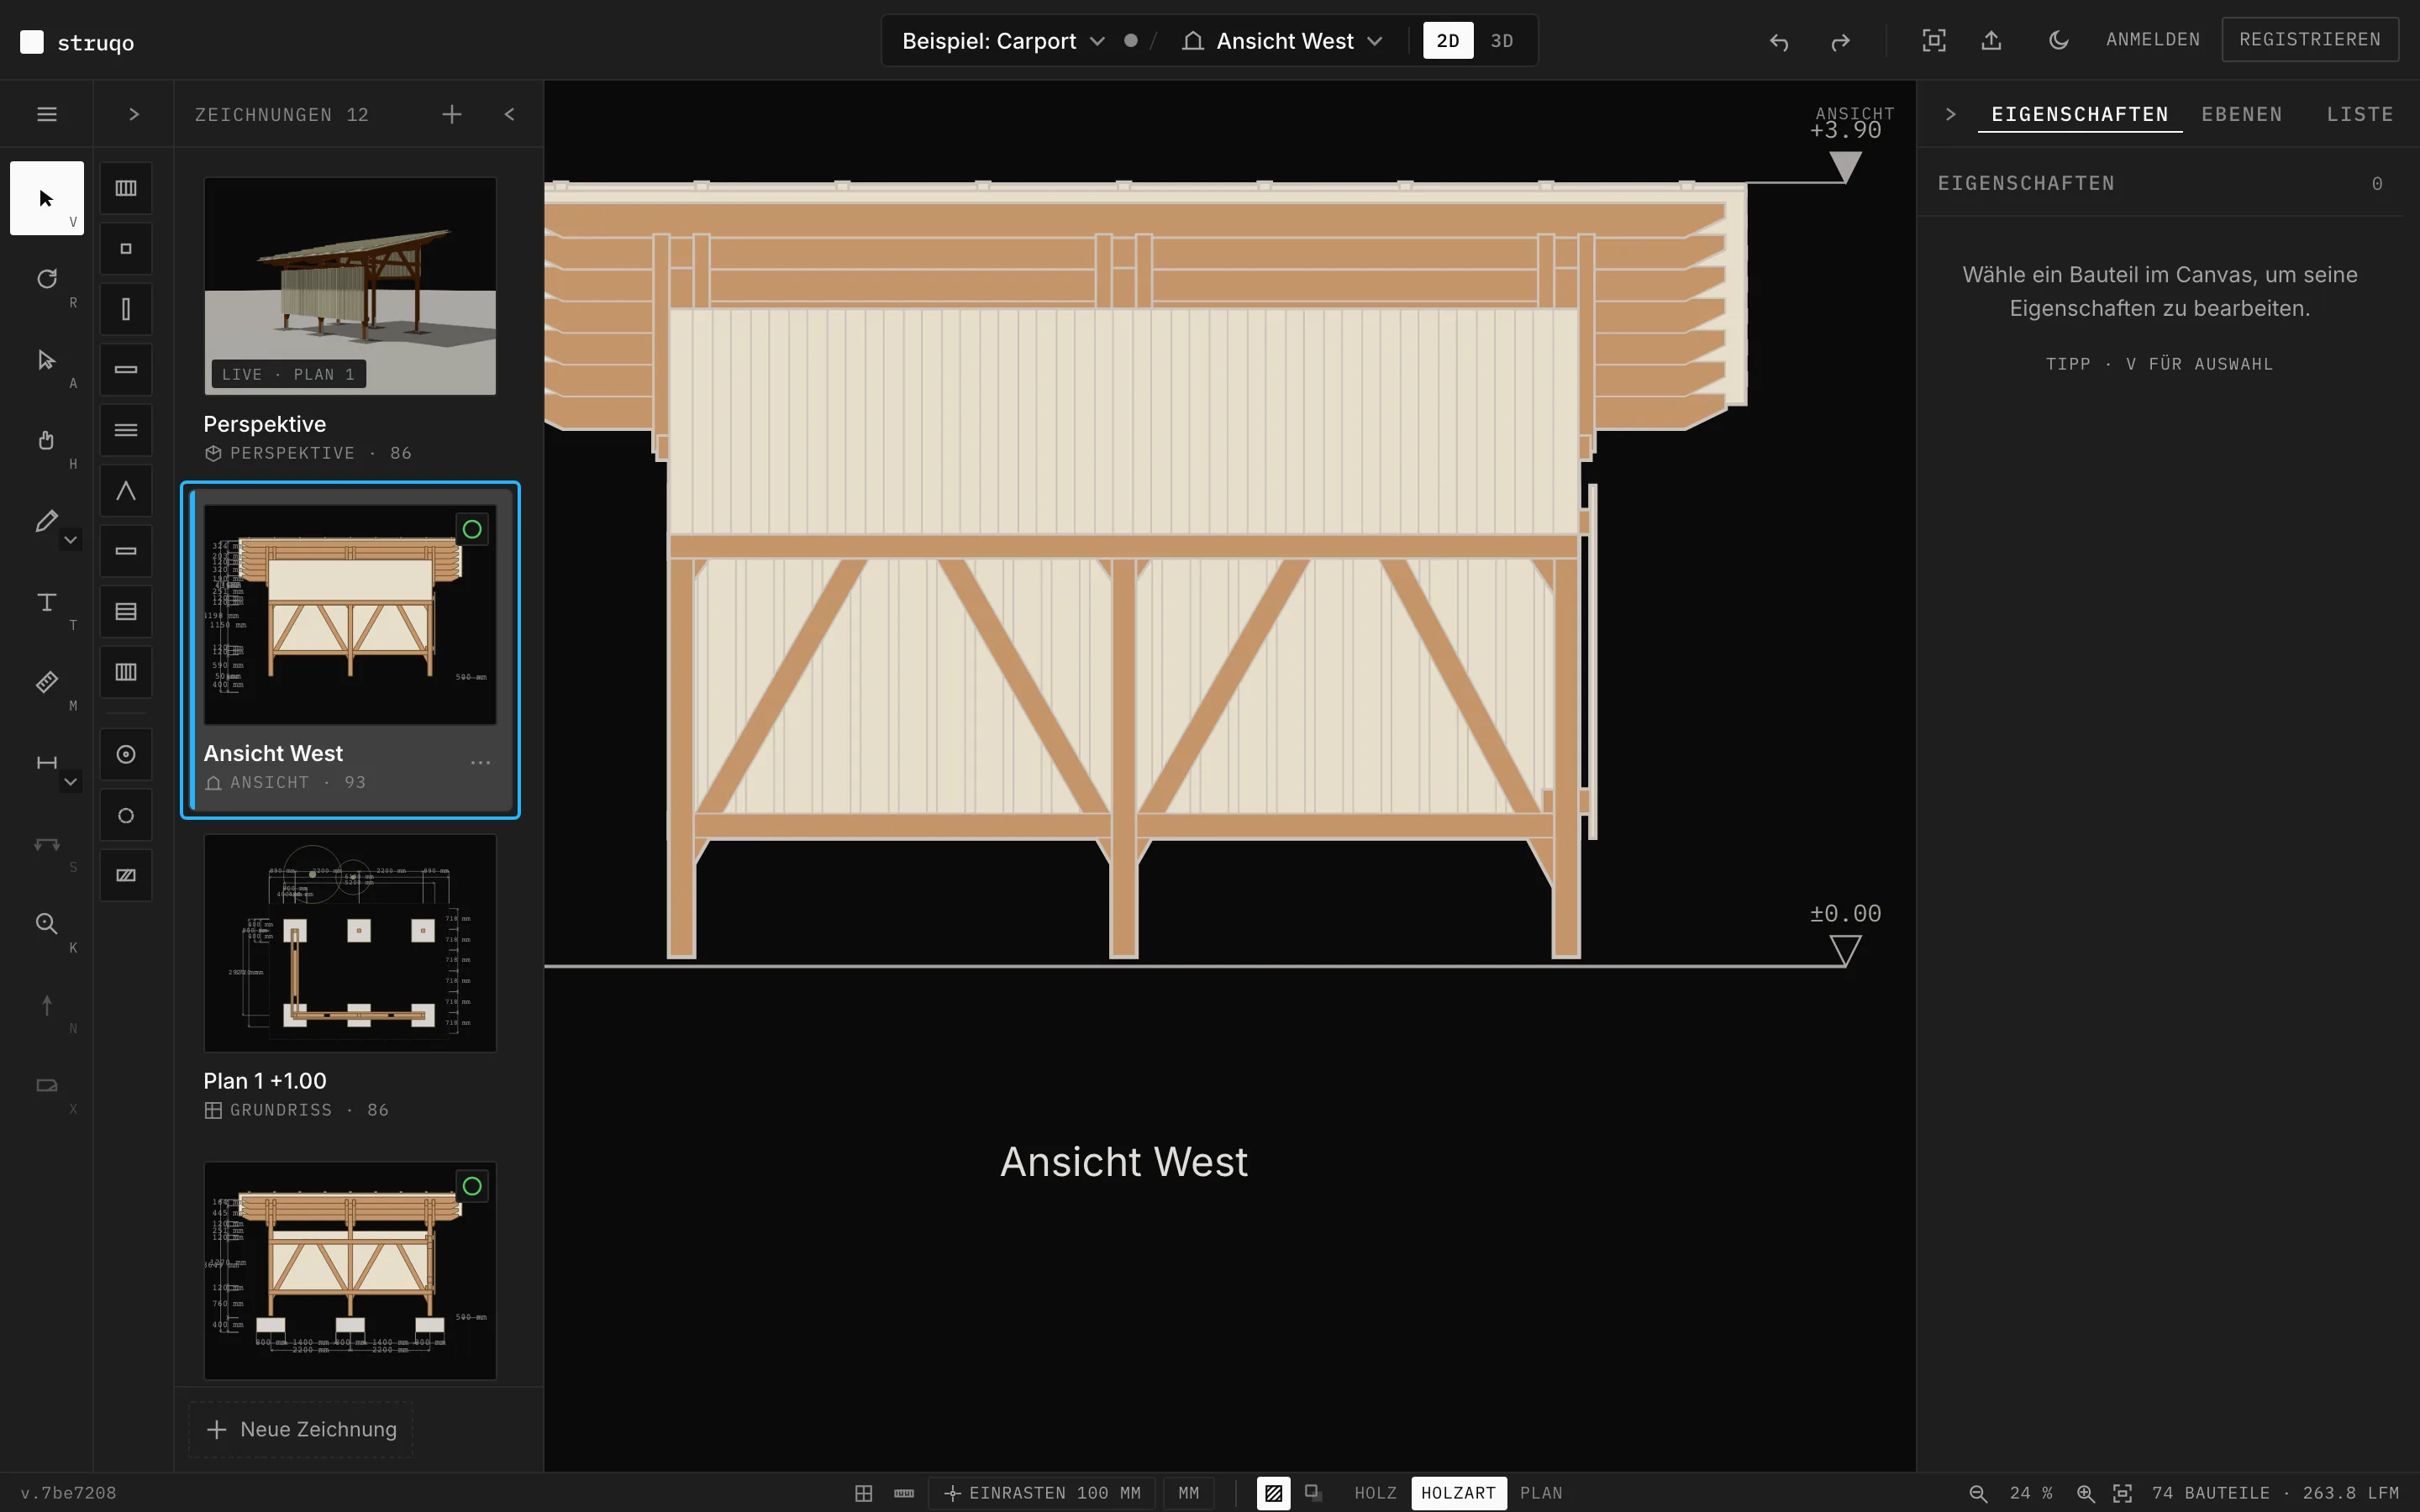2420x1512 pixels.
Task: Click the fit-to-screen icon in top bar
Action: pos(1934,40)
